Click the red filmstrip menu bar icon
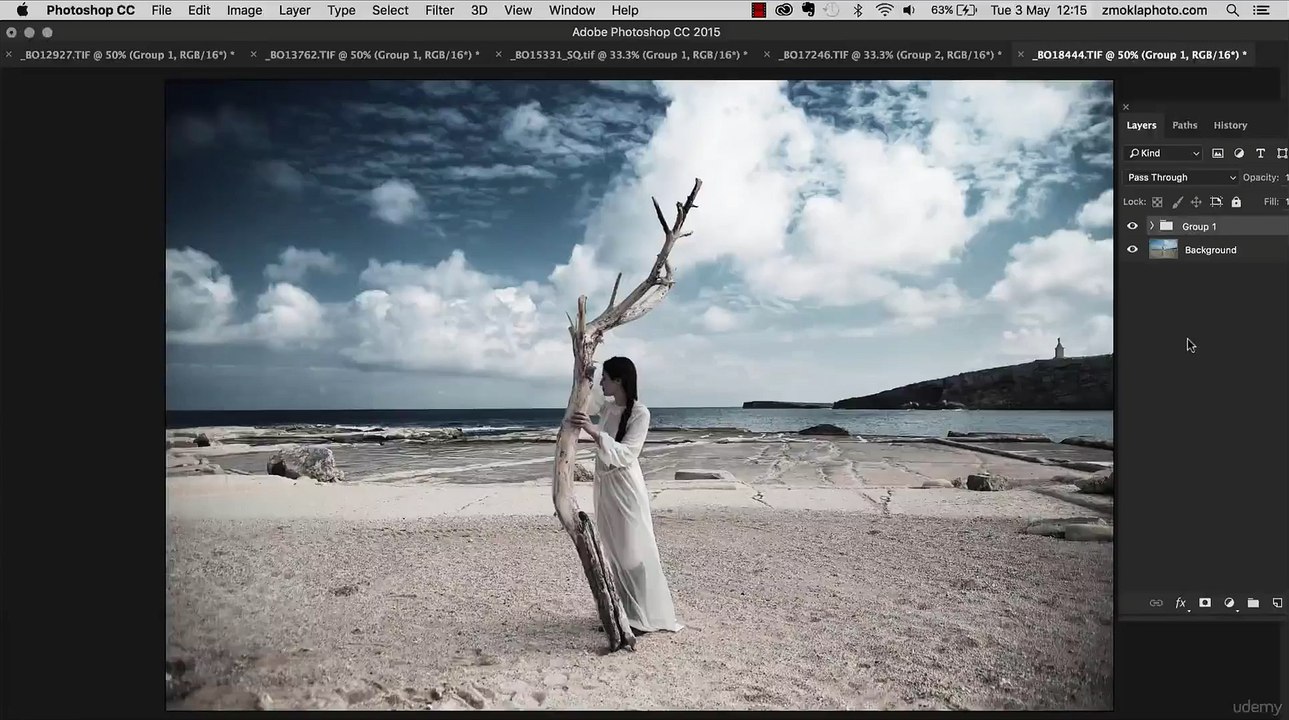Image resolution: width=1289 pixels, height=720 pixels. point(759,10)
